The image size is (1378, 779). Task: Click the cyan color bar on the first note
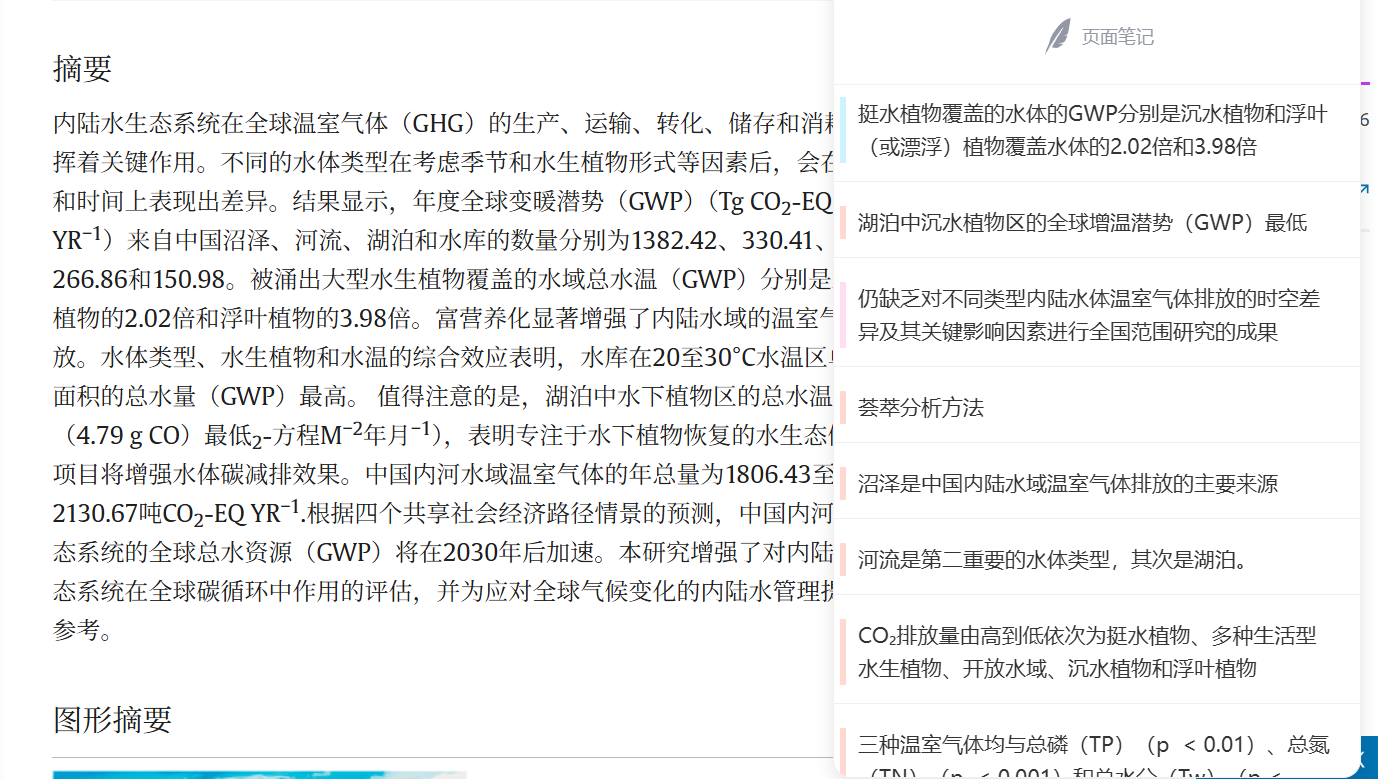click(x=843, y=130)
